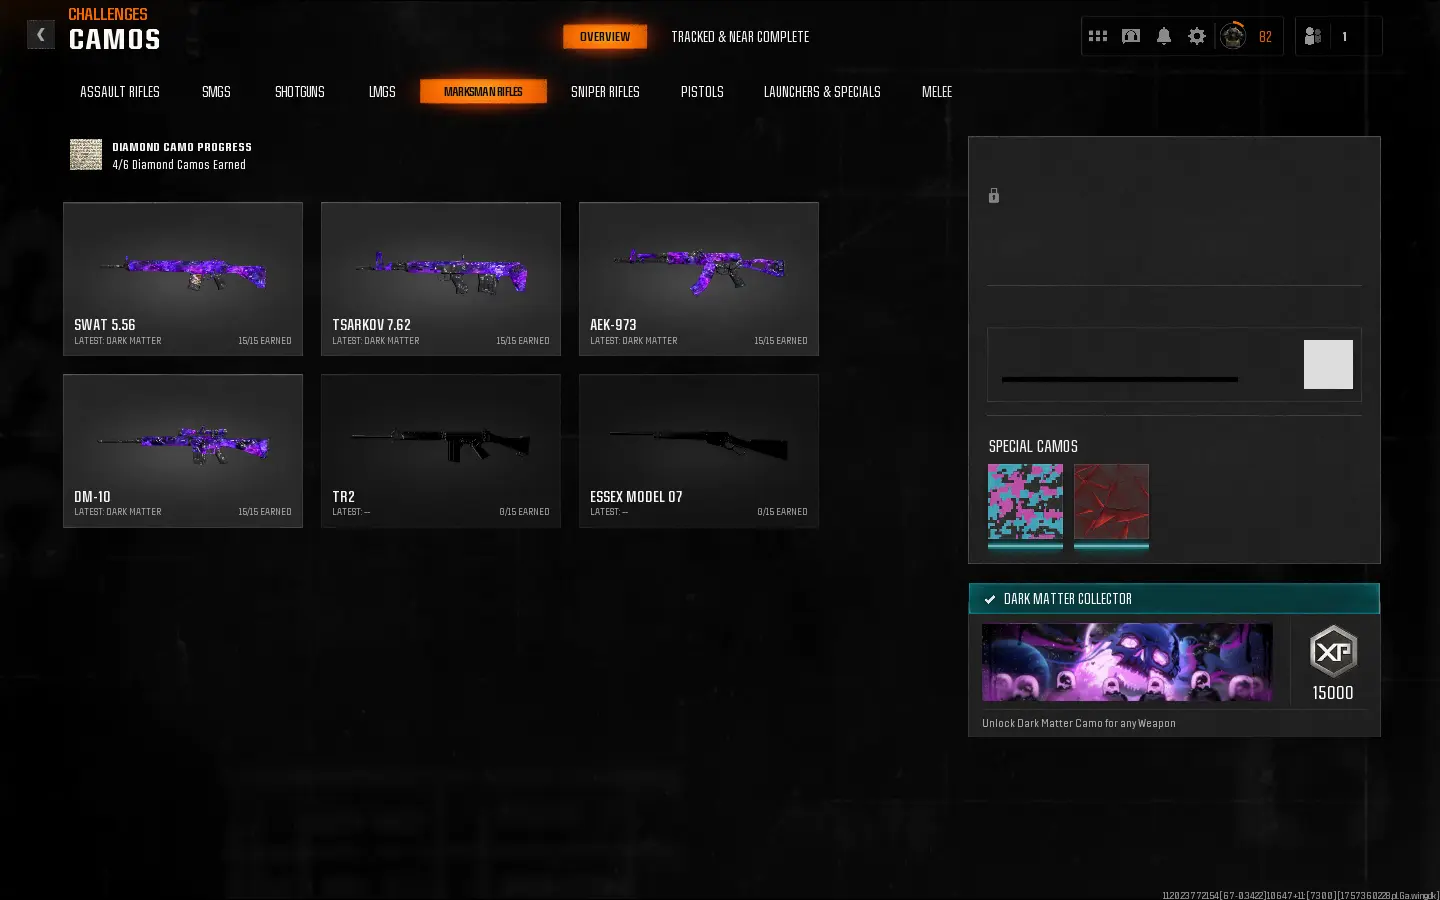
Task: Open the Tracked & Near Complete tab
Action: (x=740, y=37)
